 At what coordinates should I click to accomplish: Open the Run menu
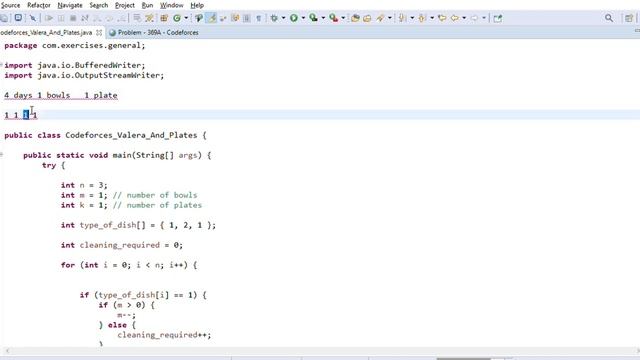coord(147,5)
